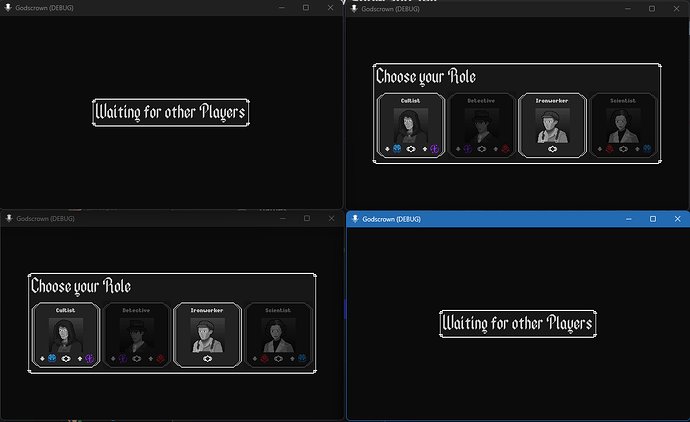Viewport: 690px width, 422px height.
Task: Click Cultist's purple rune icon, top-right window
Action: point(435,149)
